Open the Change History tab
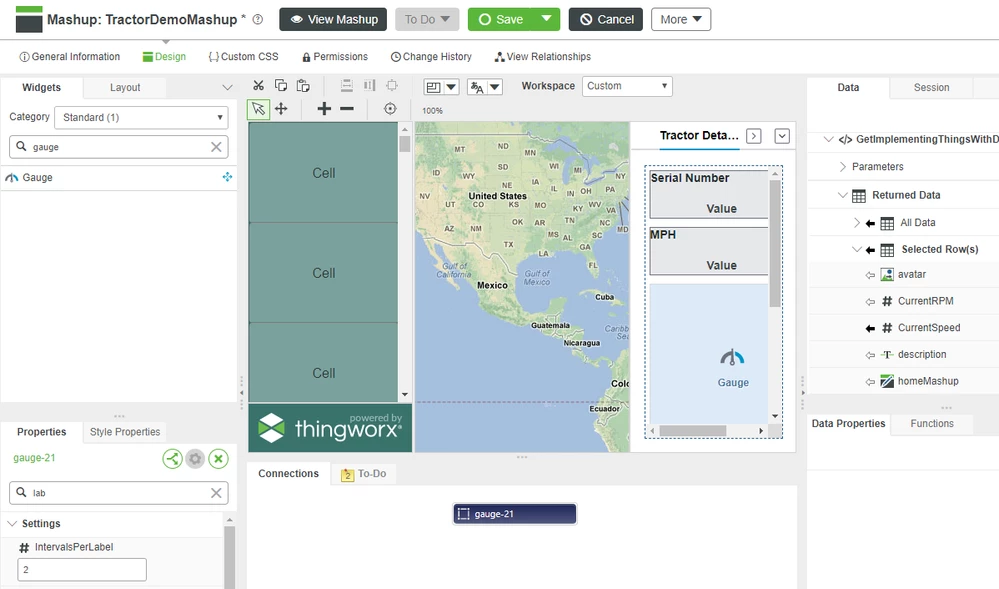Image resolution: width=999 pixels, height=589 pixels. point(431,57)
